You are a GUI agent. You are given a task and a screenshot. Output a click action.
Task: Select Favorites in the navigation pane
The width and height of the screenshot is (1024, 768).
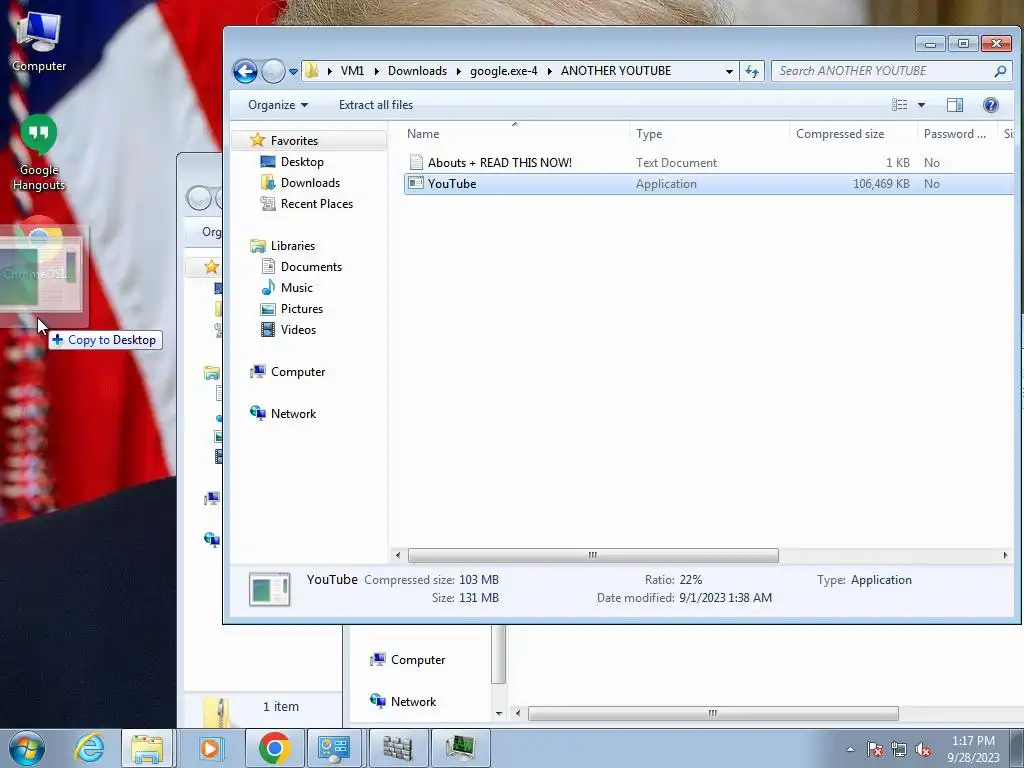click(x=294, y=140)
